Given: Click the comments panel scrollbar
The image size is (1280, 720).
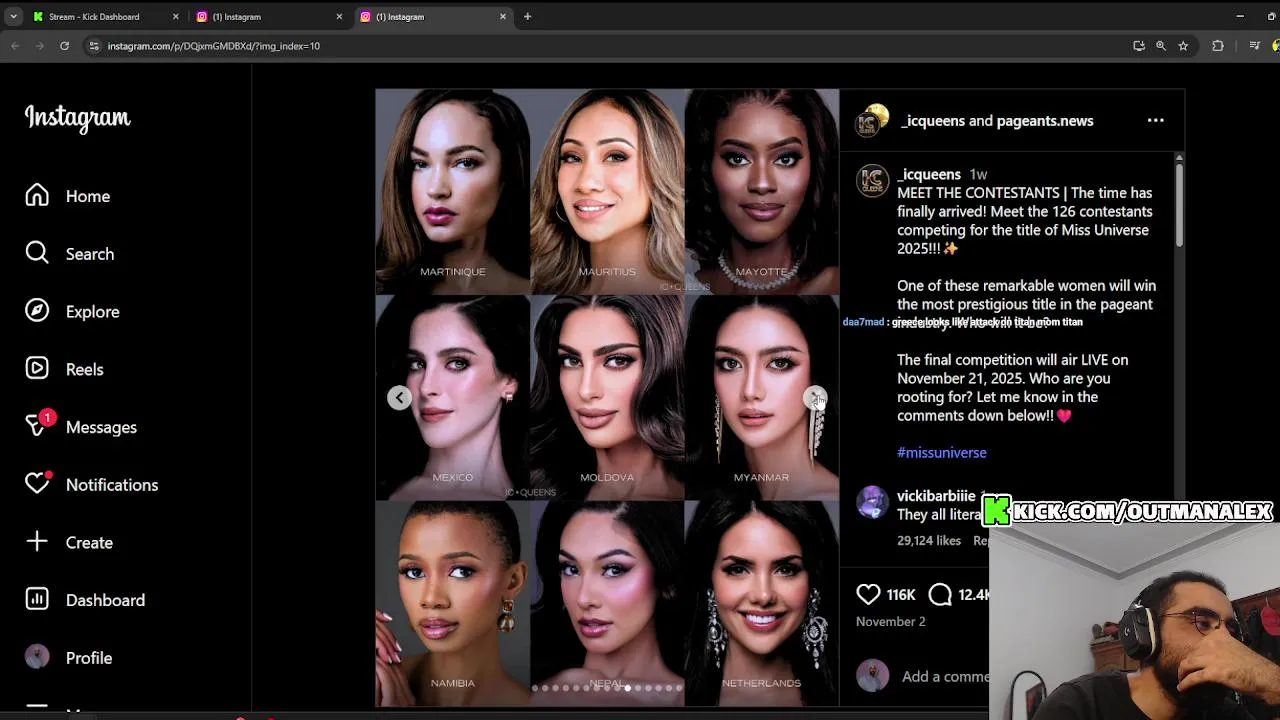Looking at the screenshot, I should [1179, 205].
